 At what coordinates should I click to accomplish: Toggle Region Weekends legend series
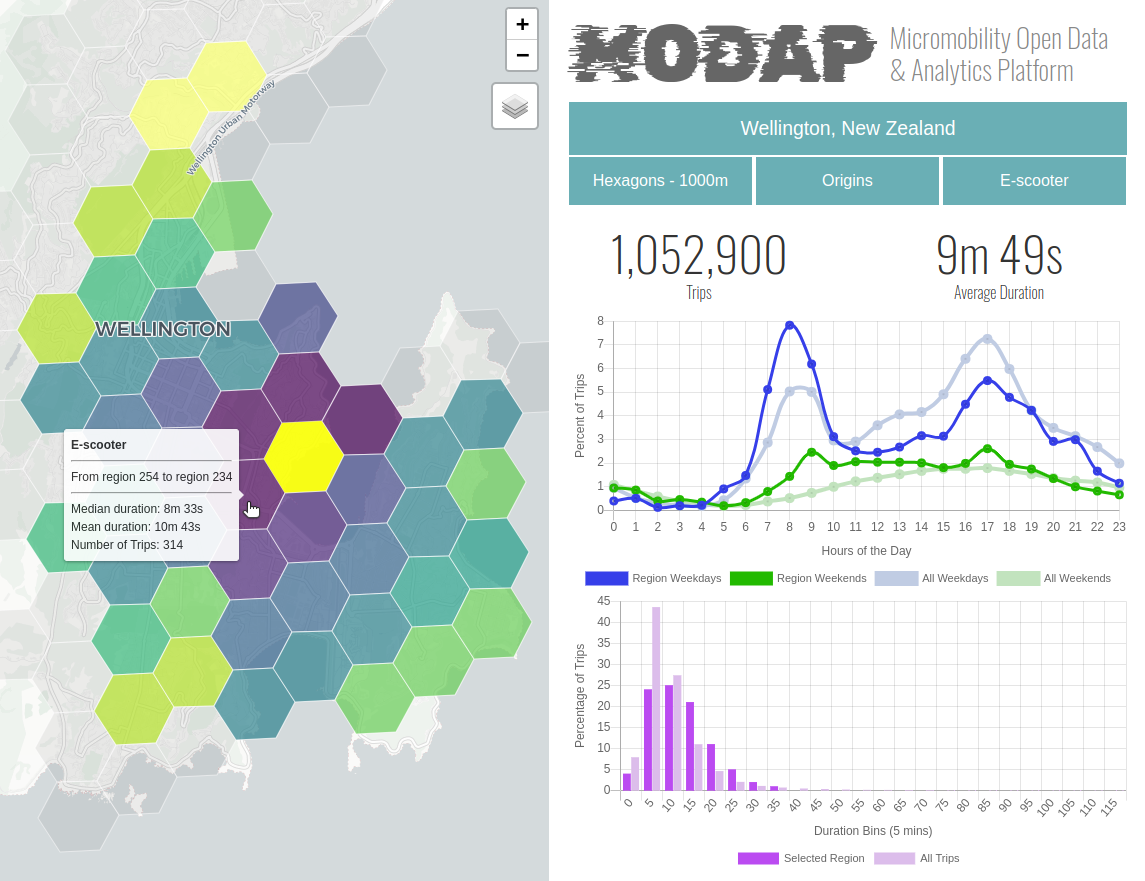click(797, 578)
